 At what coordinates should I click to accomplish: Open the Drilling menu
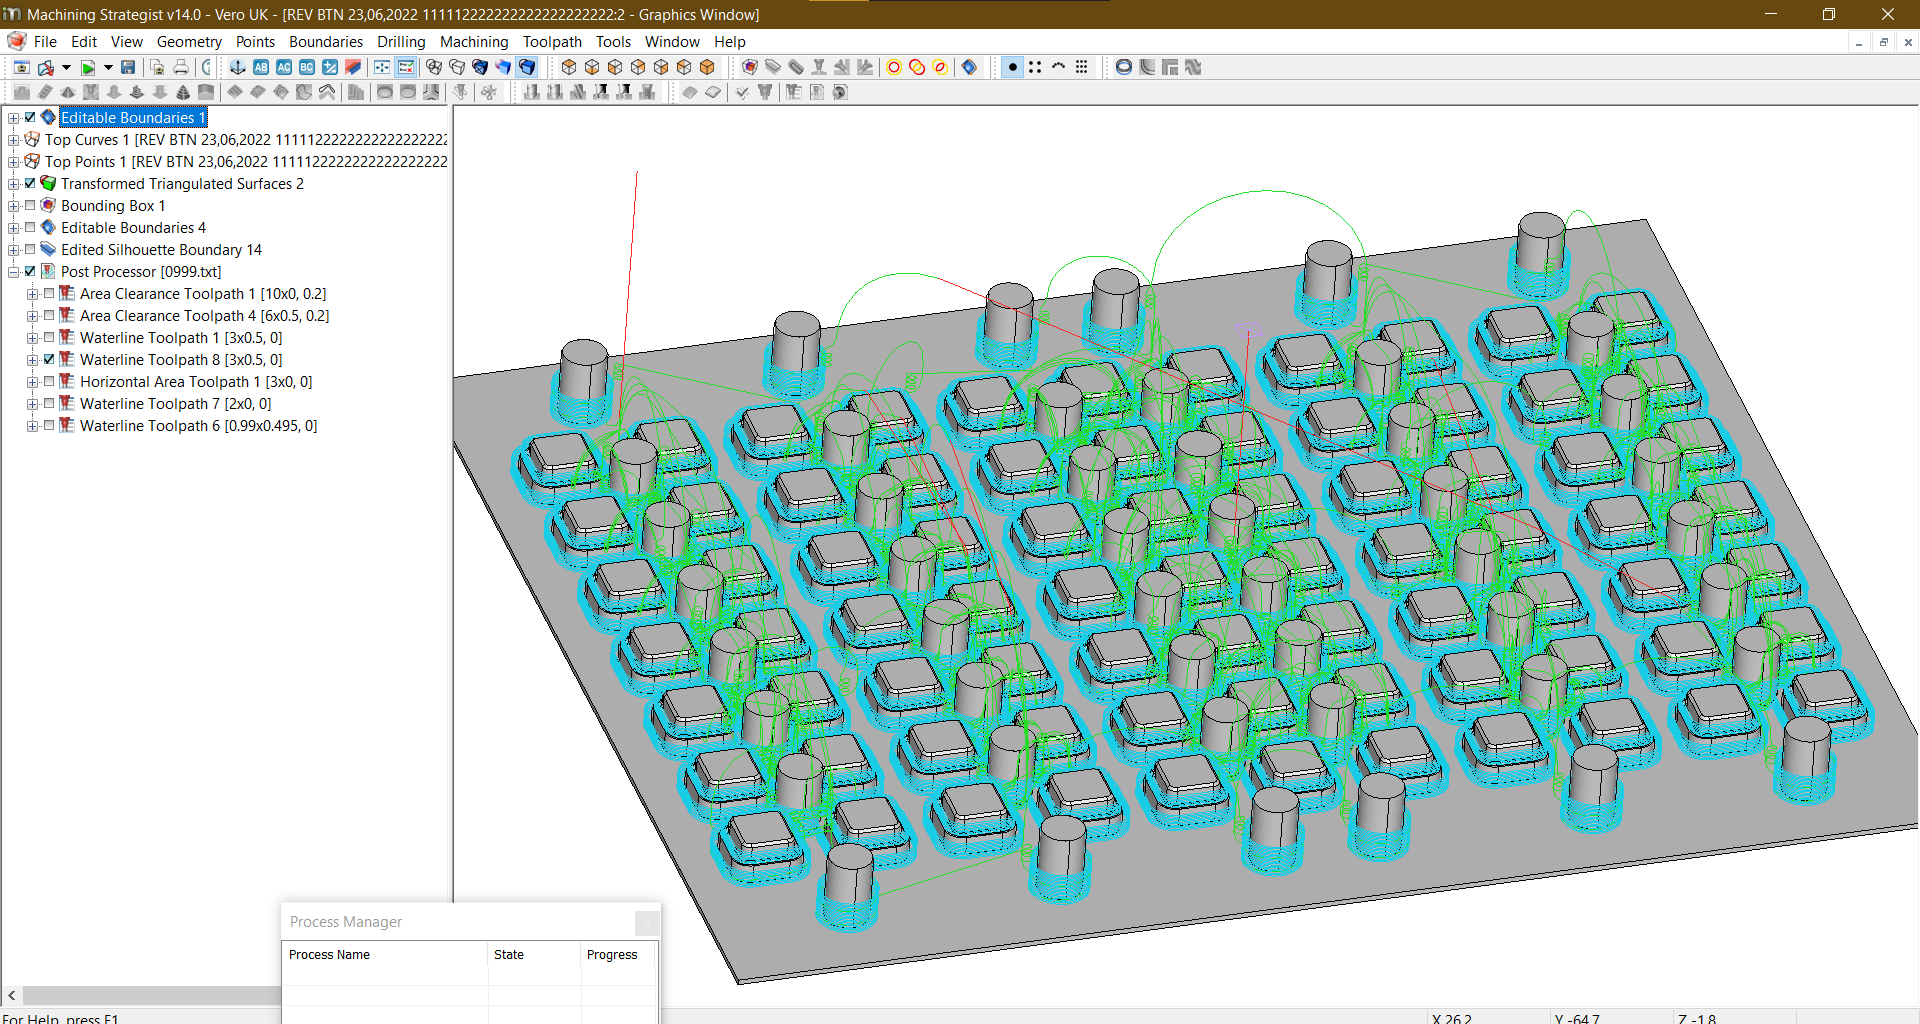coord(401,41)
